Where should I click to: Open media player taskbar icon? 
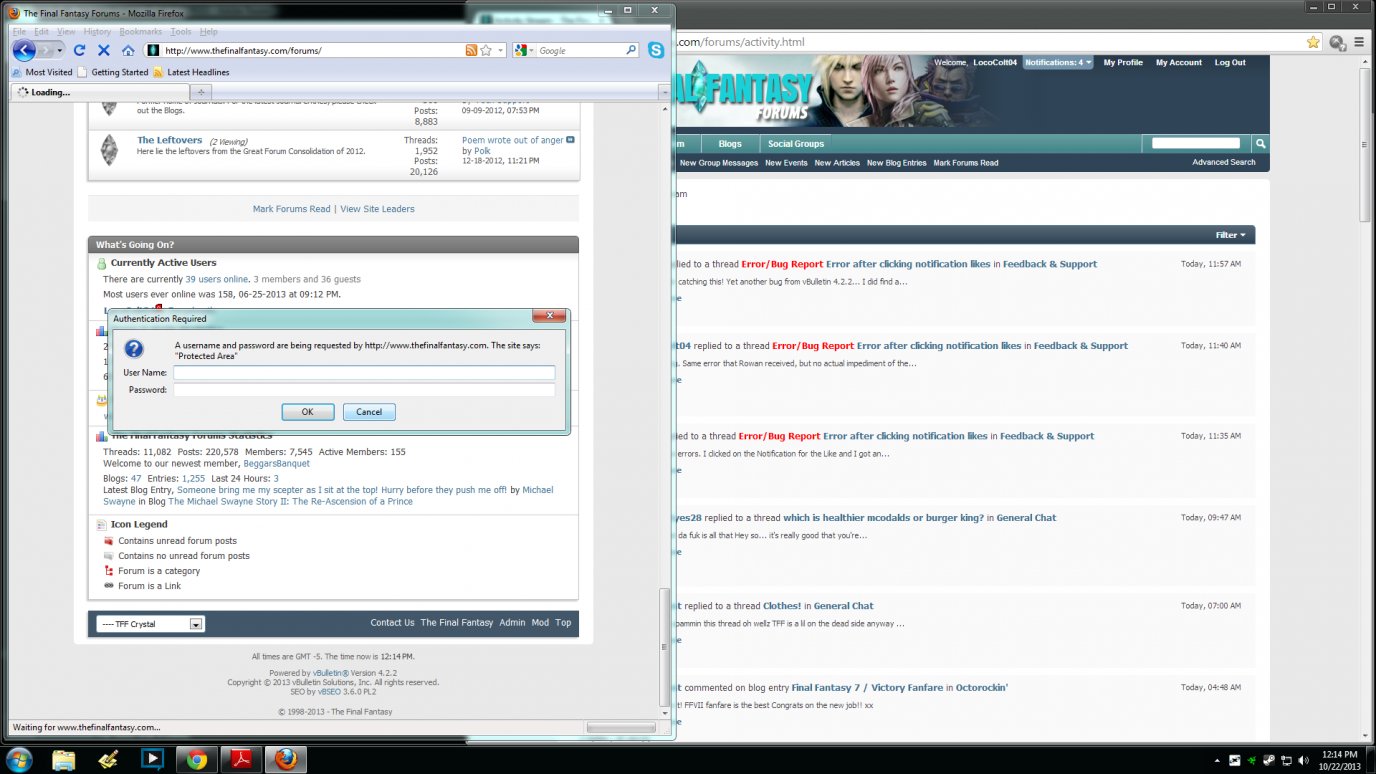coord(152,759)
